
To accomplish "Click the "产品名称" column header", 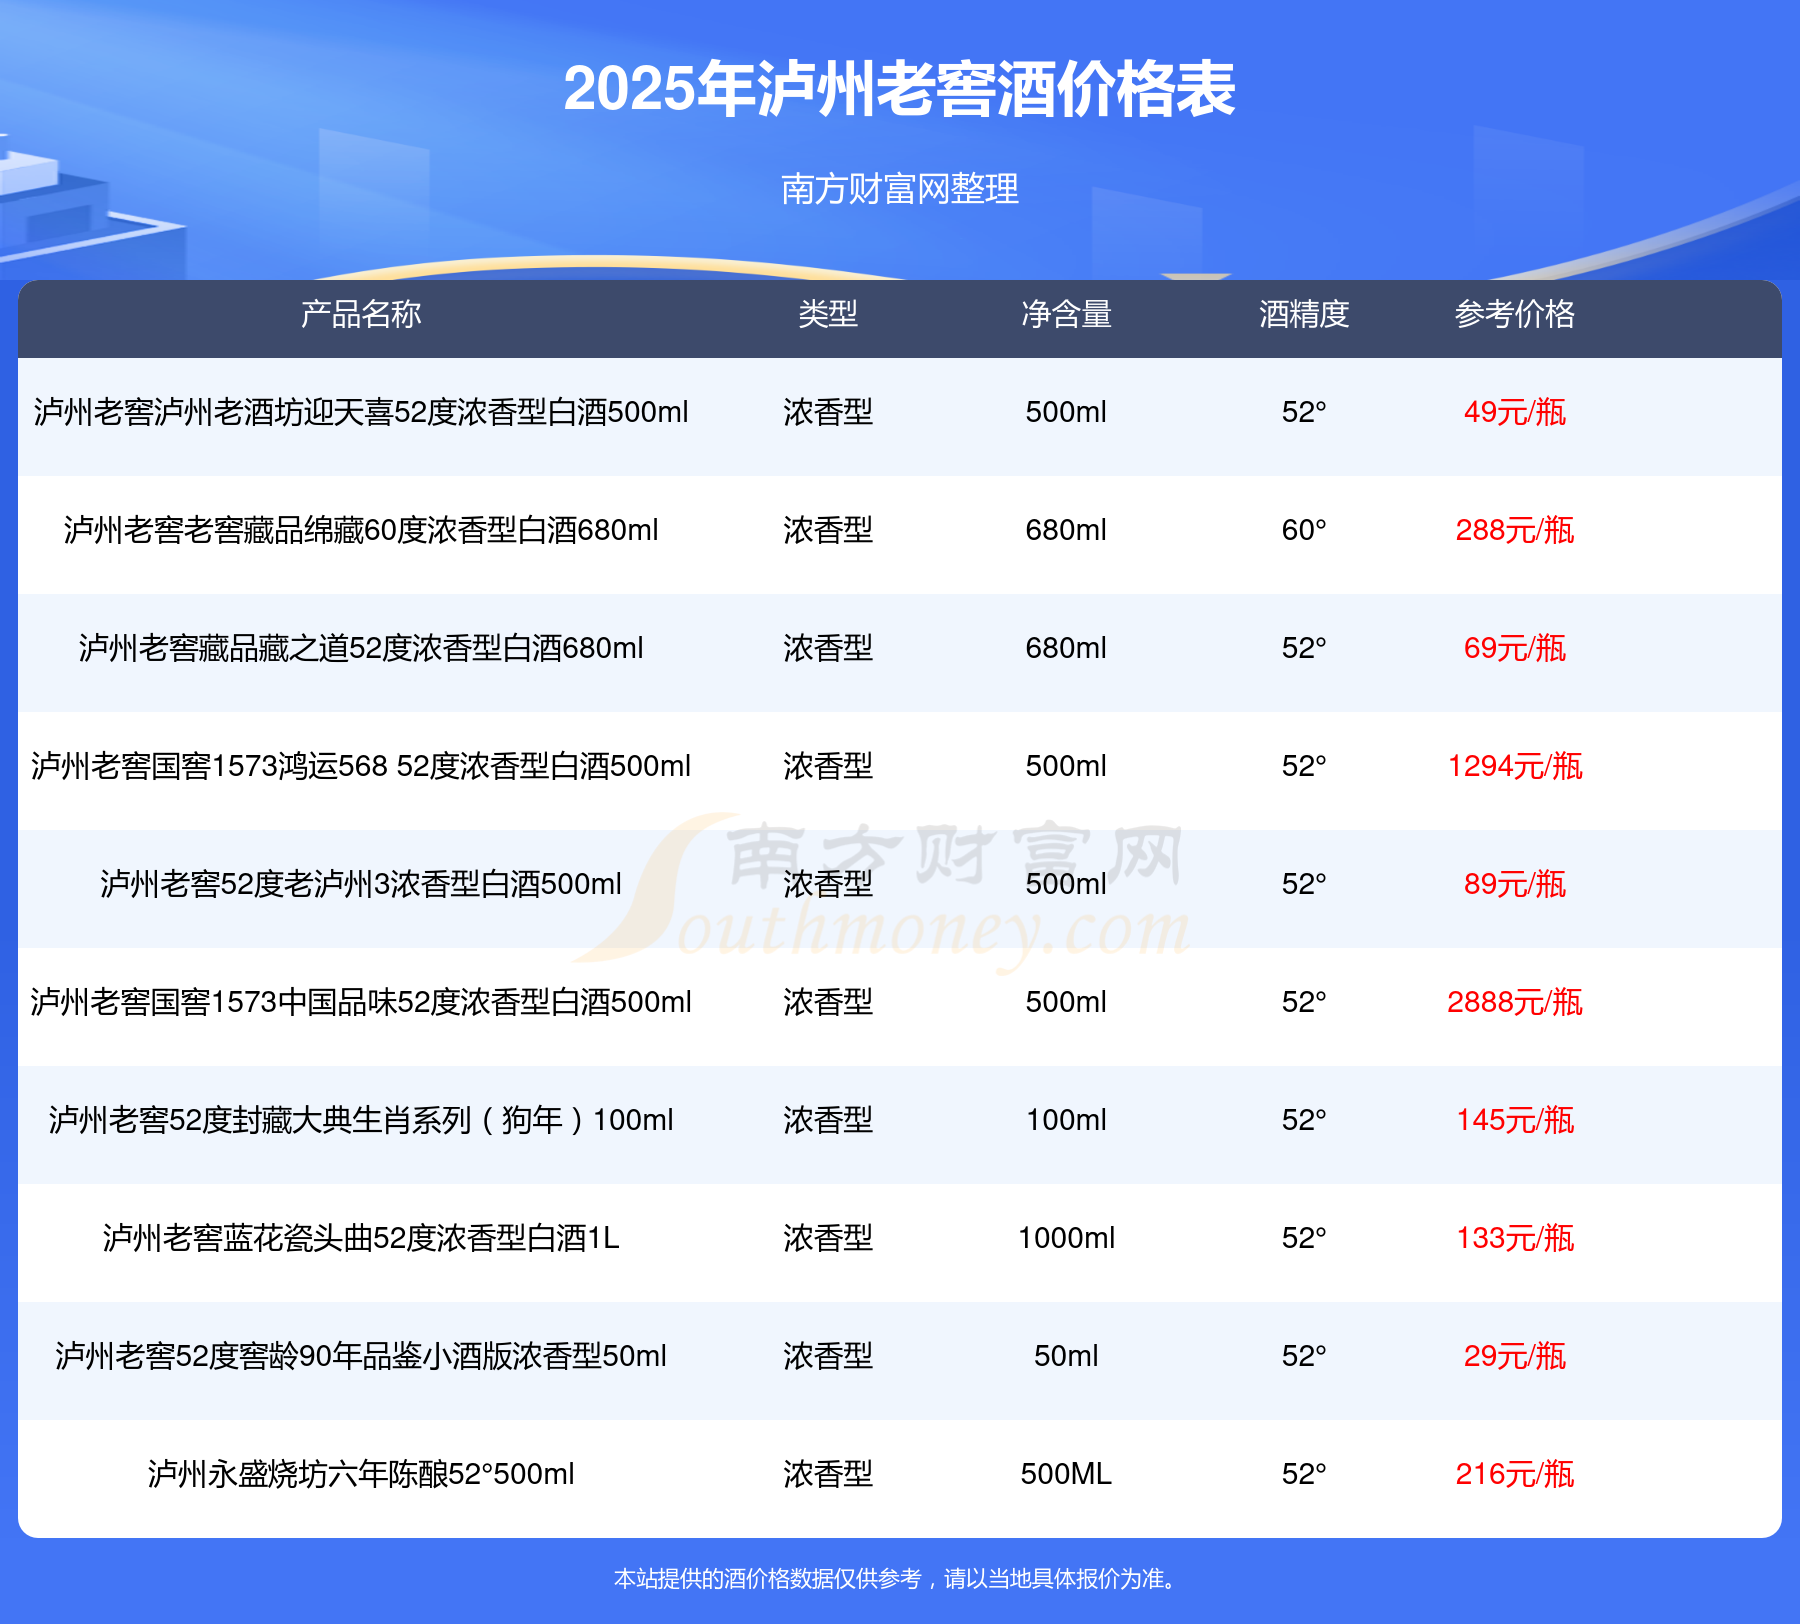I will coord(361,314).
